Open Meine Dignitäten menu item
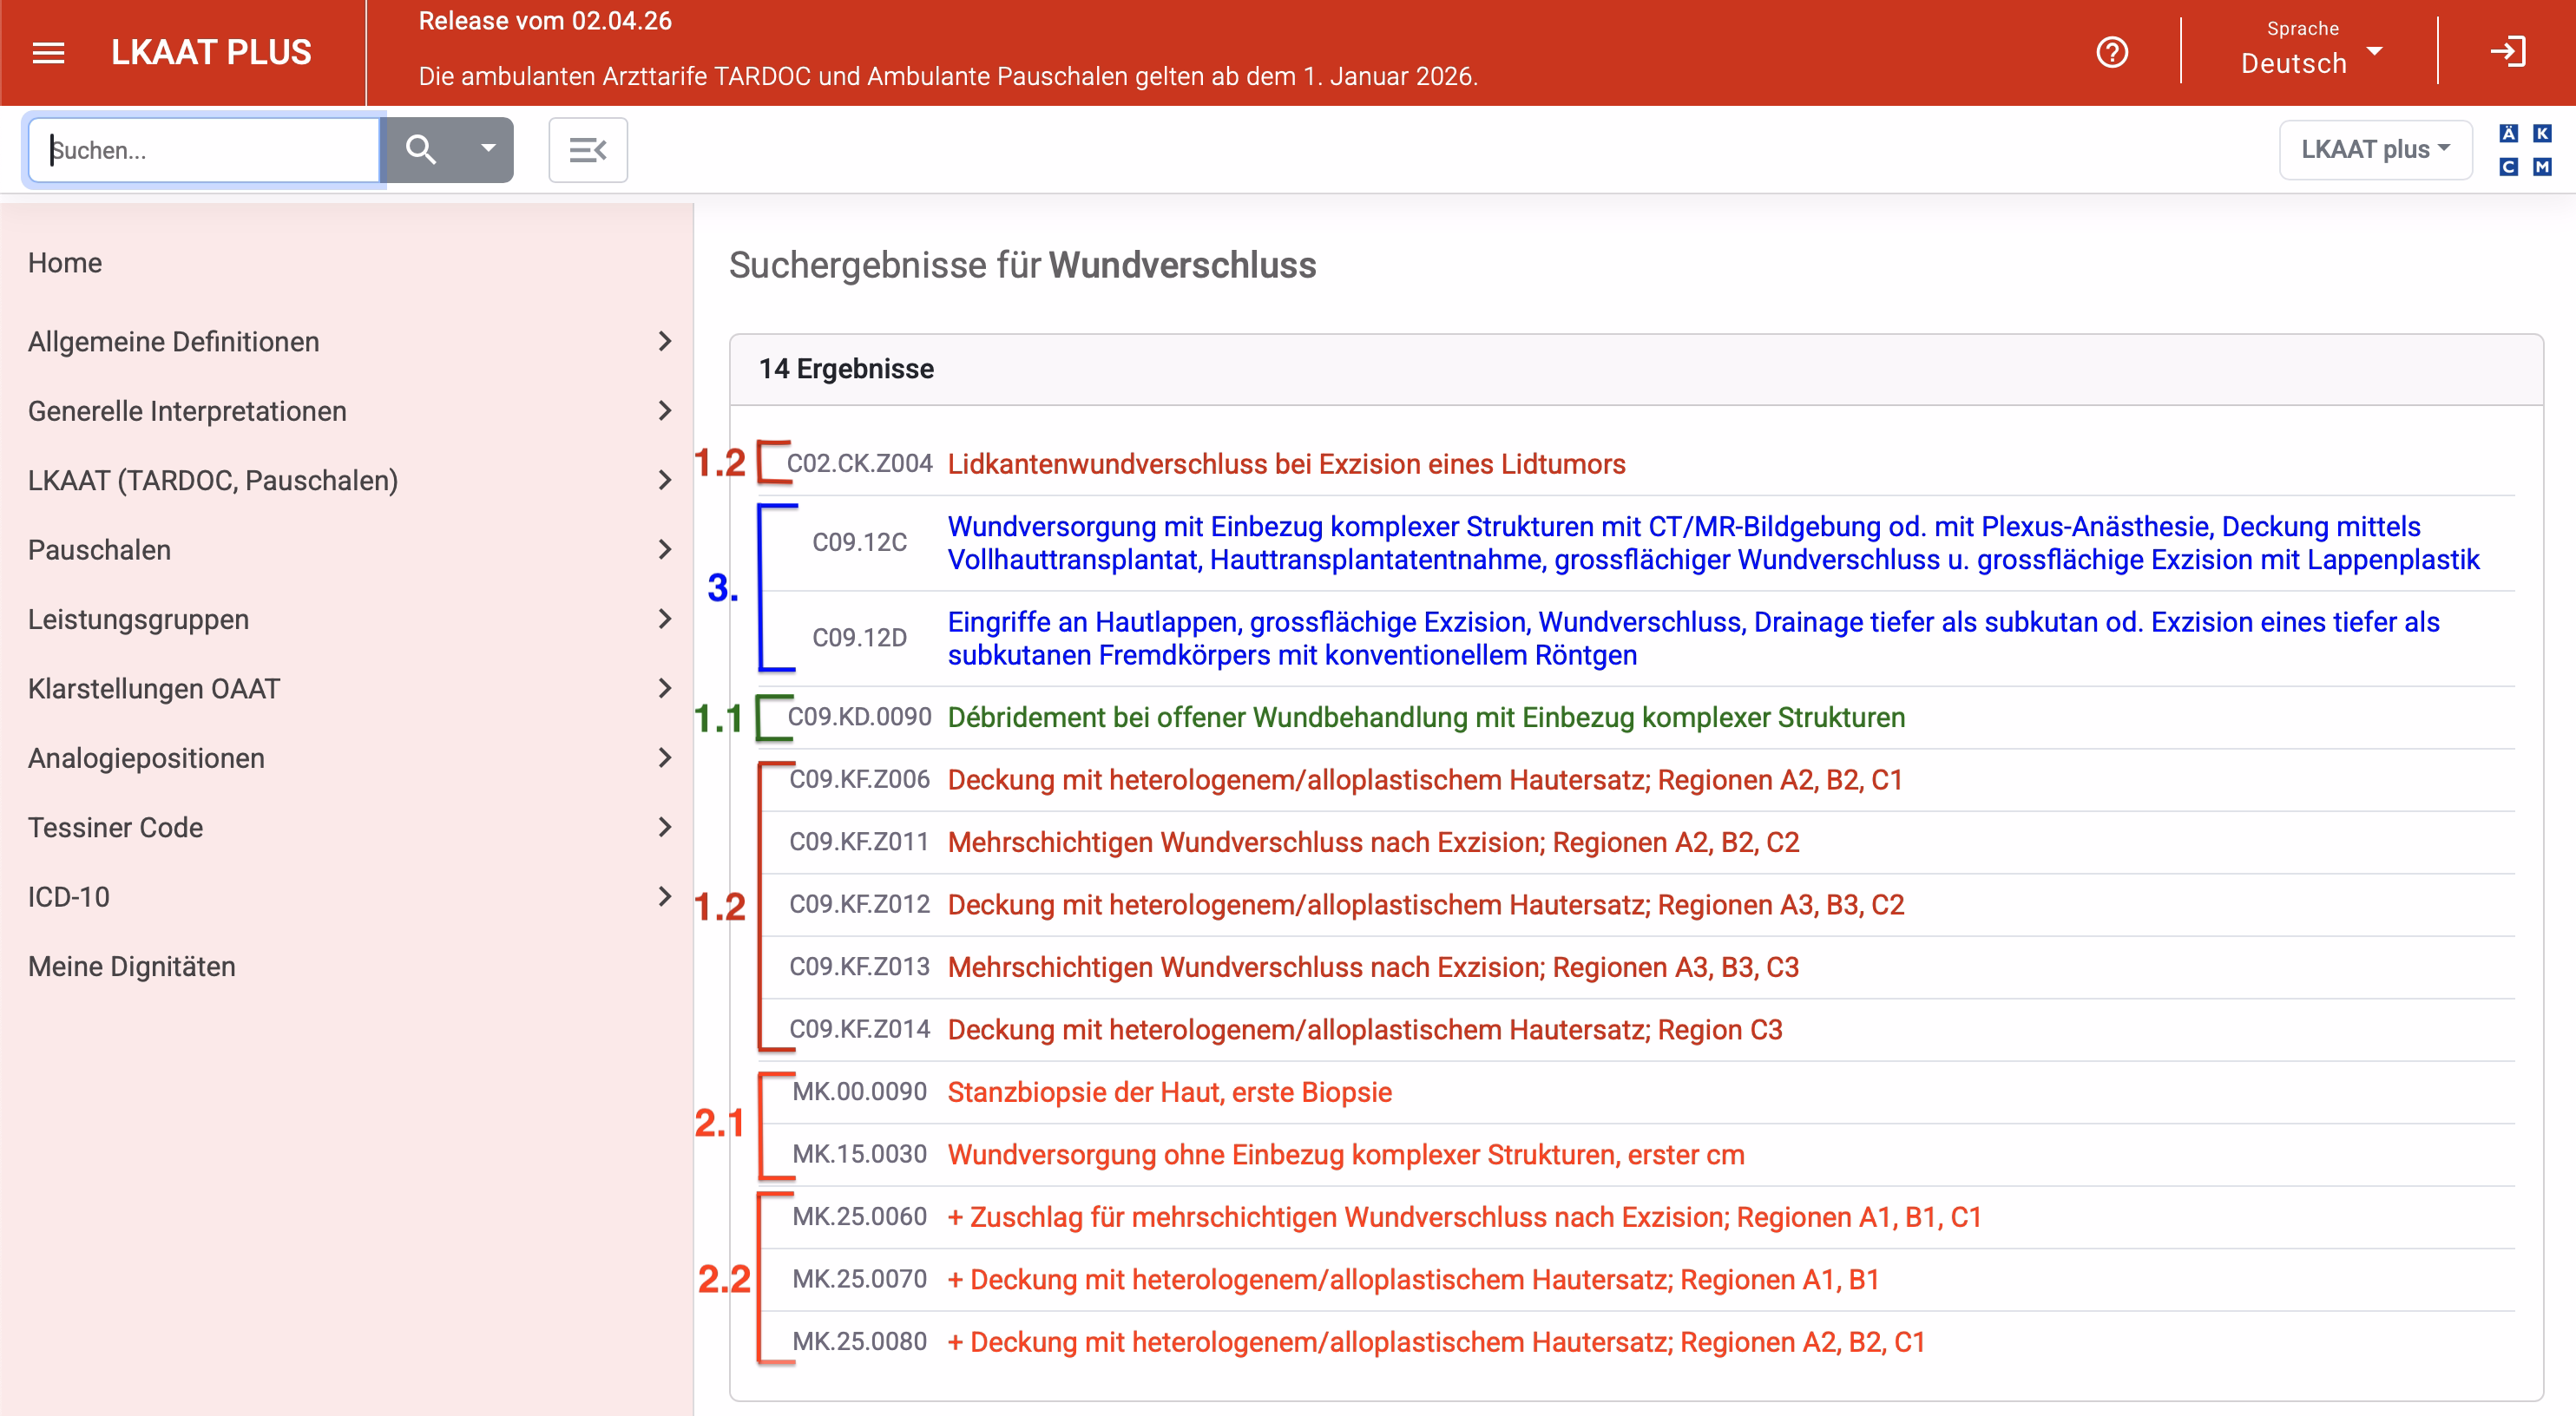Screen dimensions: 2576x1416 coord(132,966)
